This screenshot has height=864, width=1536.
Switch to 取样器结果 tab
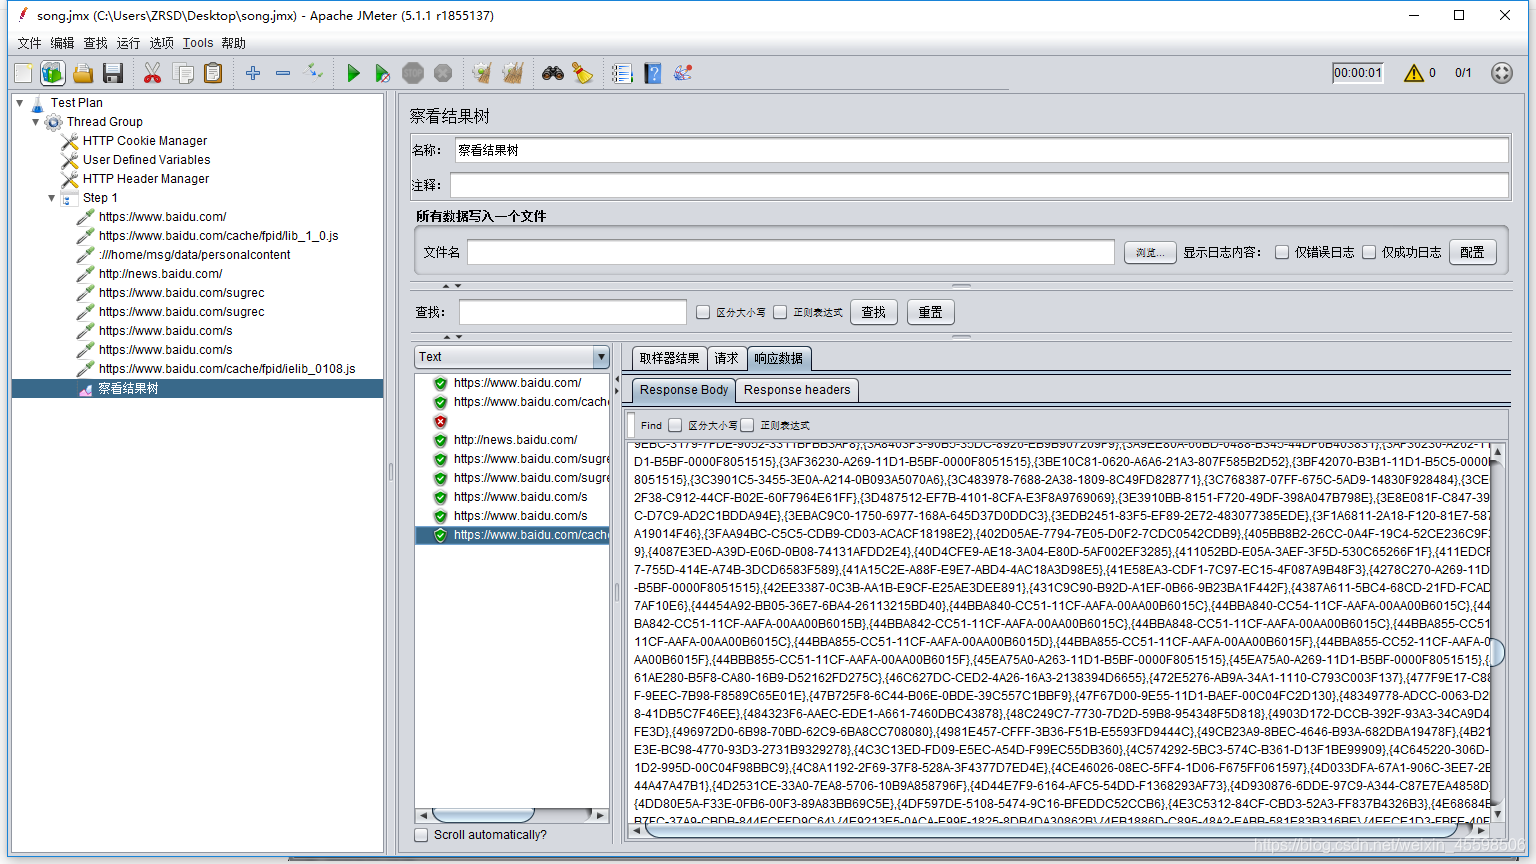(669, 358)
